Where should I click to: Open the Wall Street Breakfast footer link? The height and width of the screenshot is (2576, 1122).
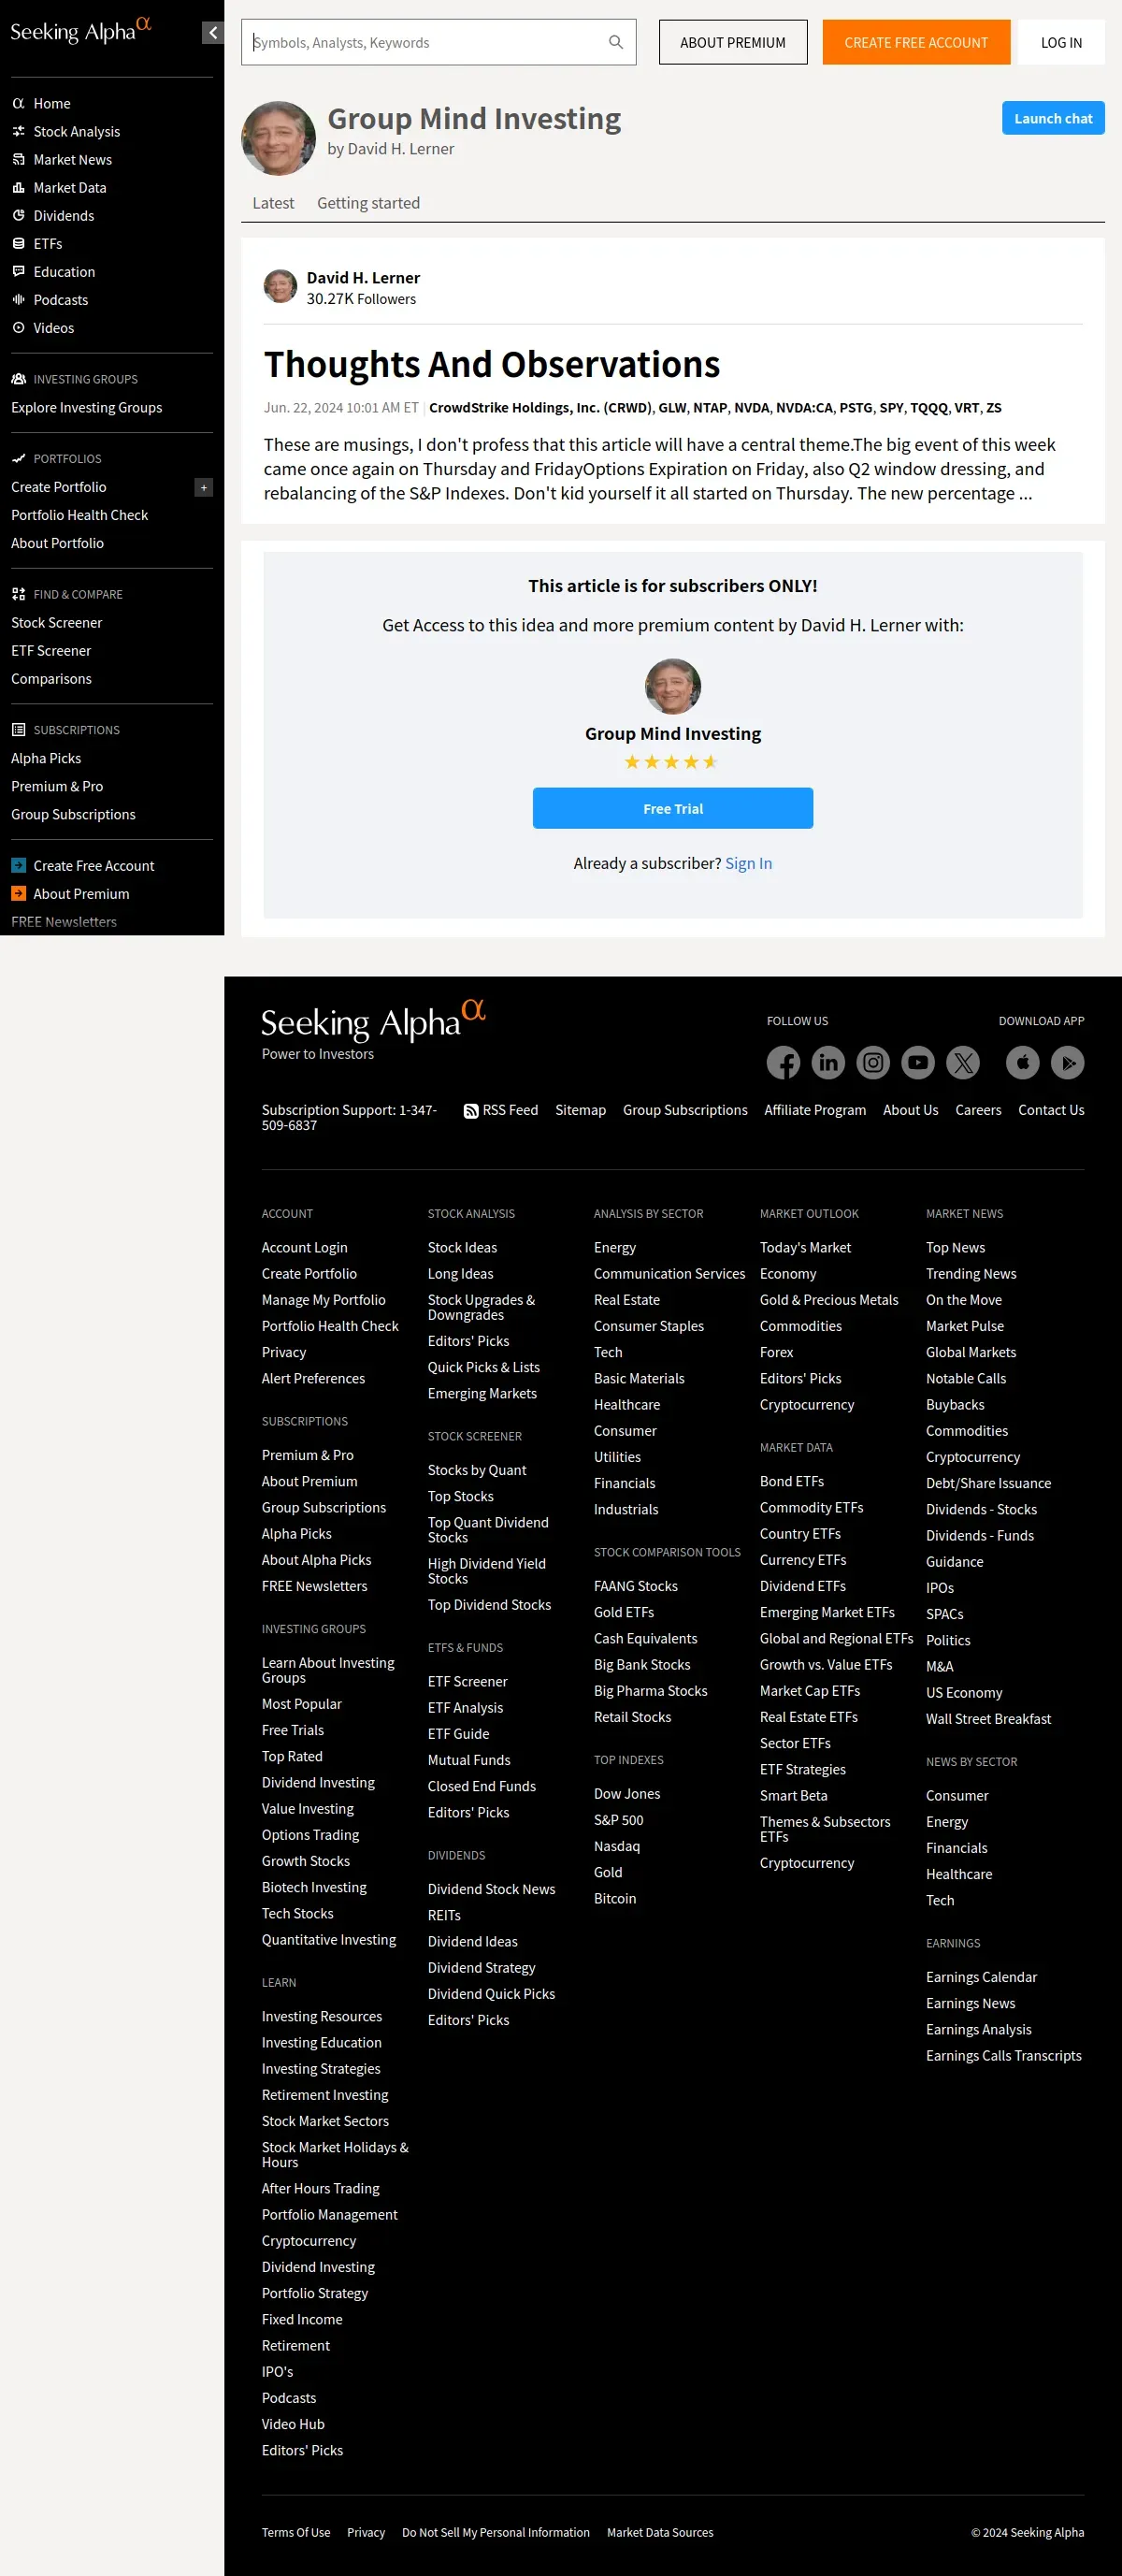click(988, 1720)
